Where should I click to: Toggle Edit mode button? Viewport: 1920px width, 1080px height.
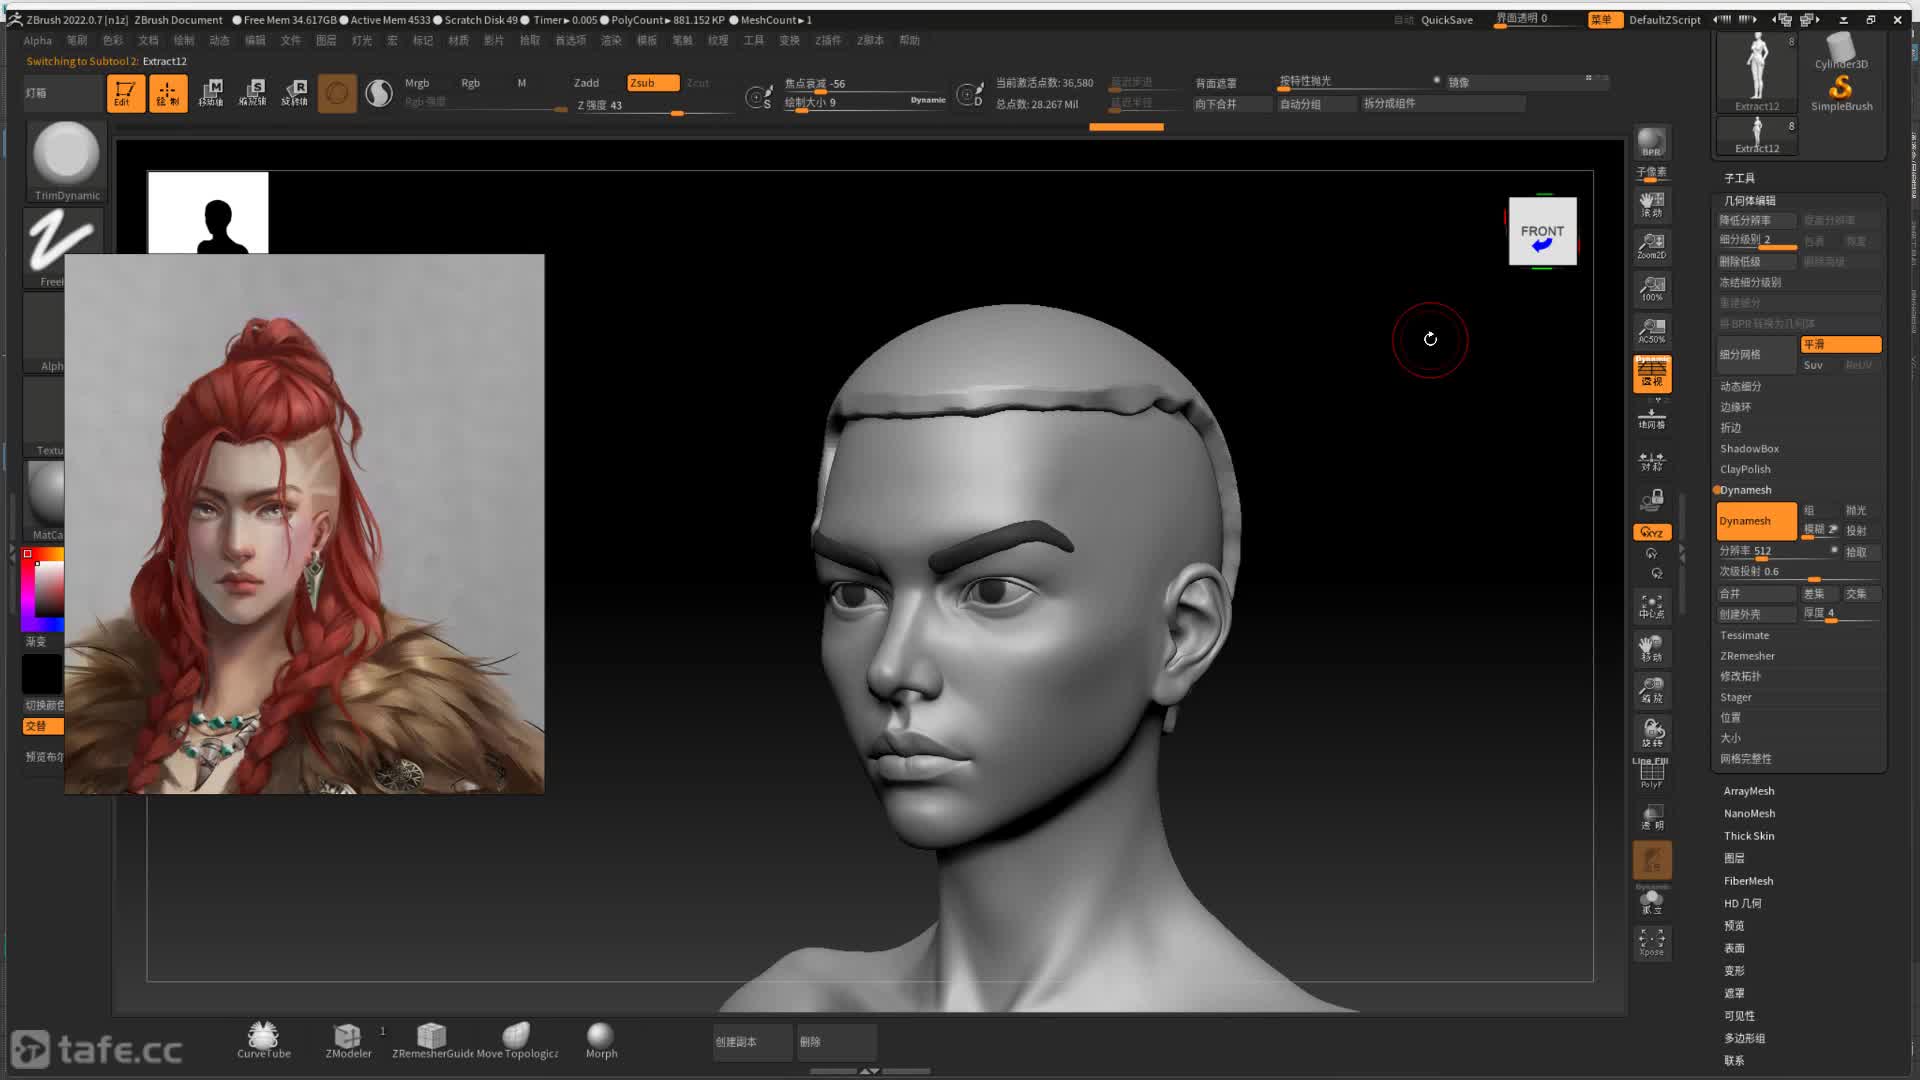126,93
